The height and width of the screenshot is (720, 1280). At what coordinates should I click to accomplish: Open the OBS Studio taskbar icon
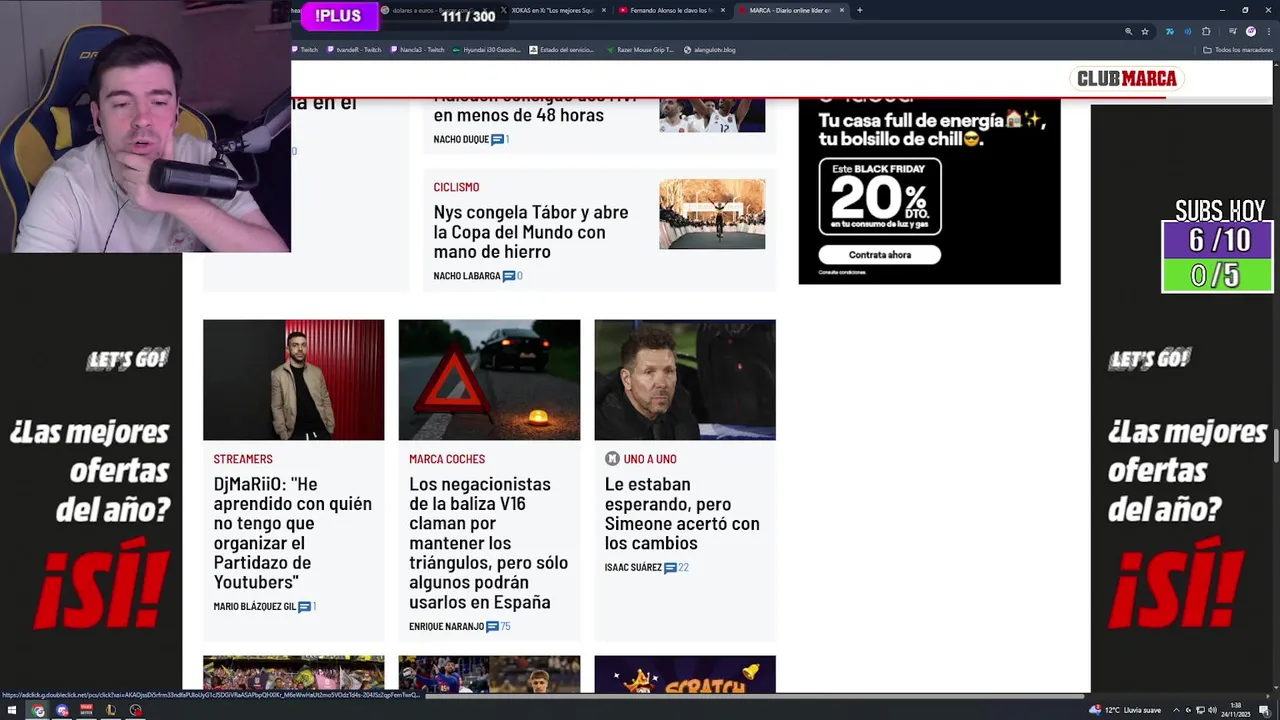point(135,710)
